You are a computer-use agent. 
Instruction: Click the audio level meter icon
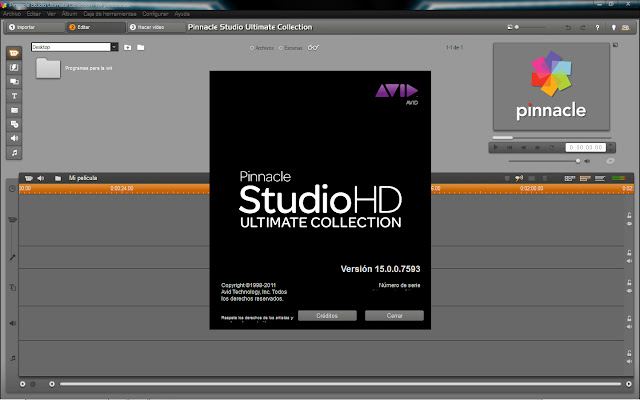click(x=619, y=178)
